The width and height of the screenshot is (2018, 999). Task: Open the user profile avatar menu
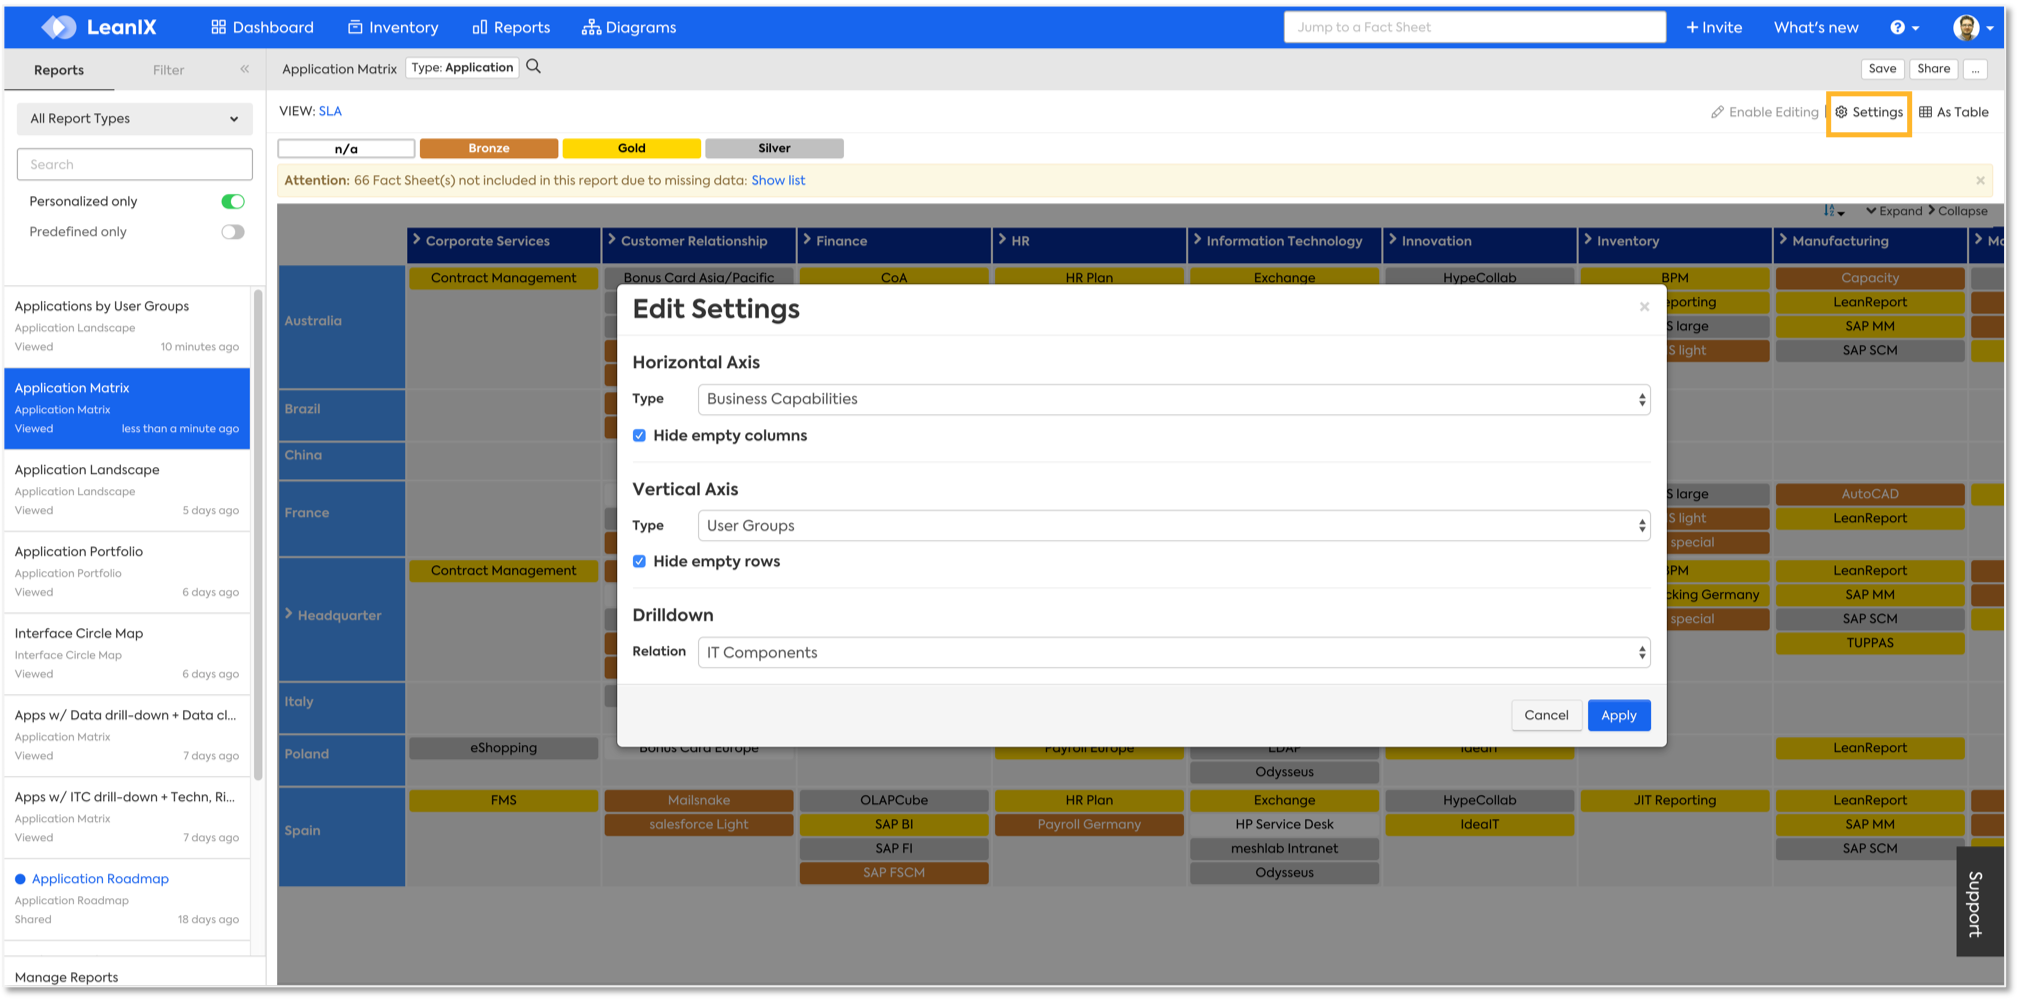(1972, 27)
